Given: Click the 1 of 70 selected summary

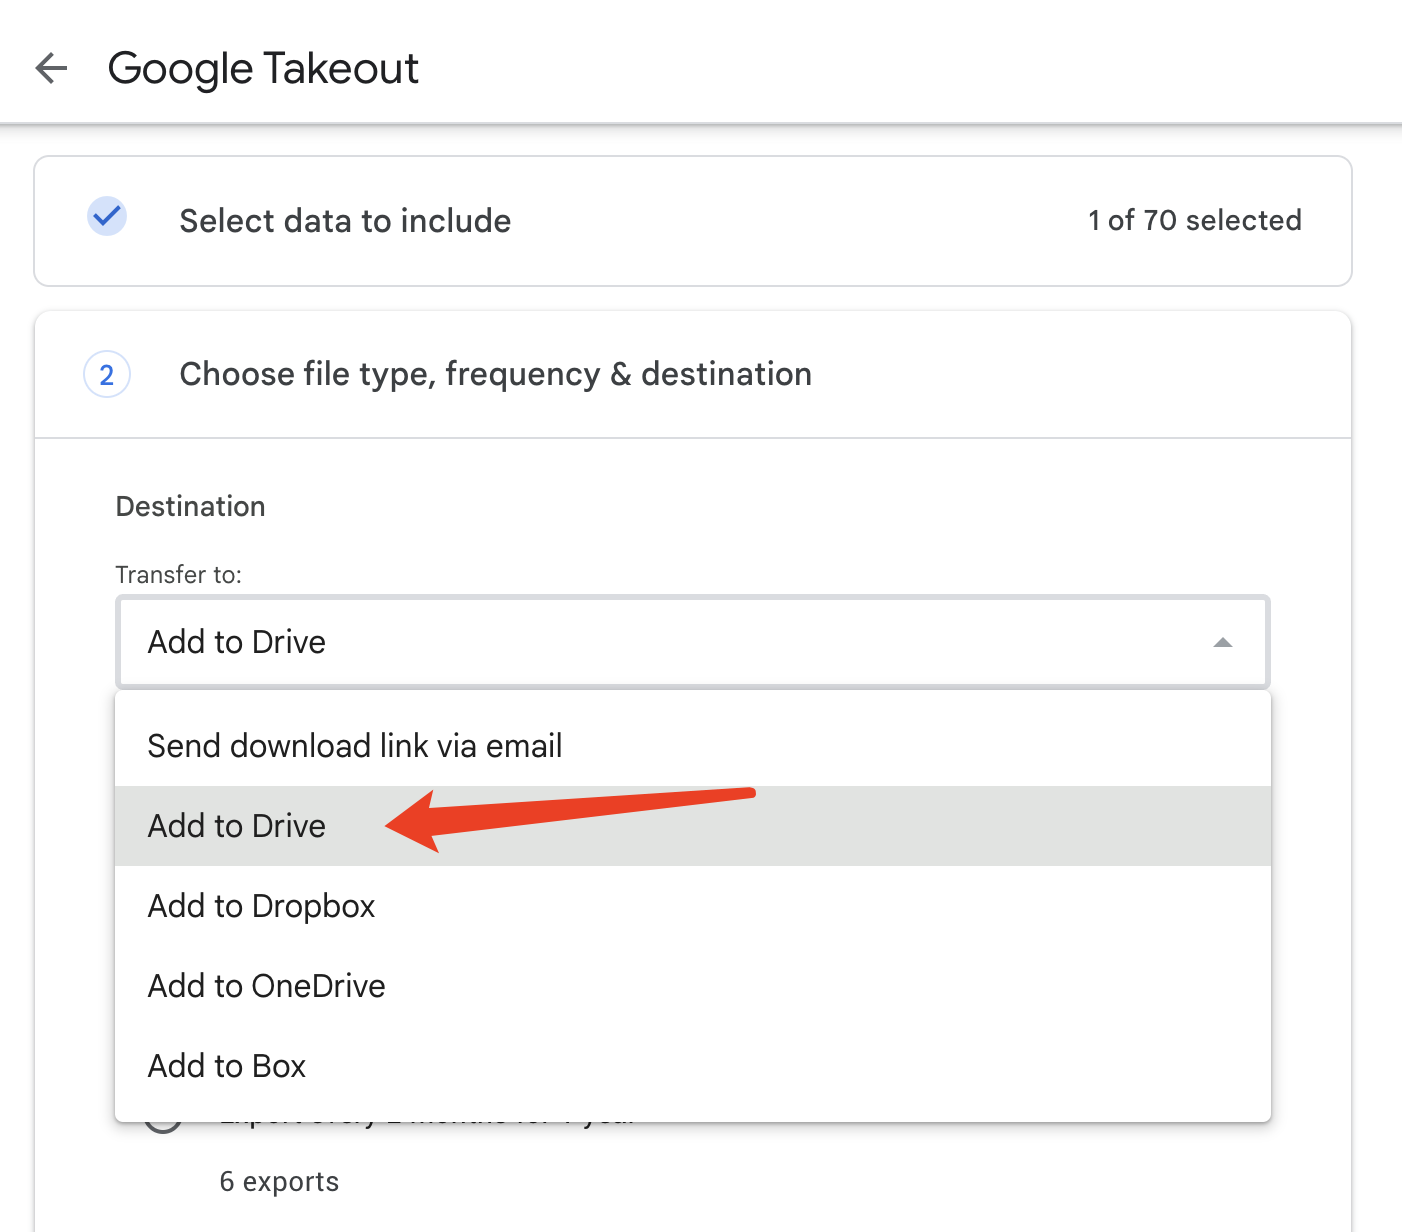Looking at the screenshot, I should [1195, 220].
